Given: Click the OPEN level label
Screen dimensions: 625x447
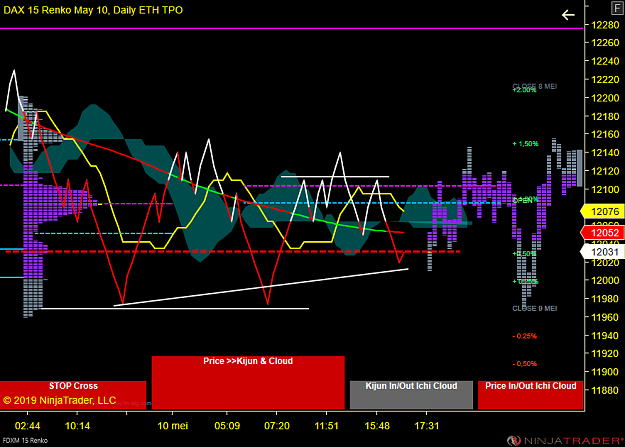Looking at the screenshot, I should (x=525, y=200).
